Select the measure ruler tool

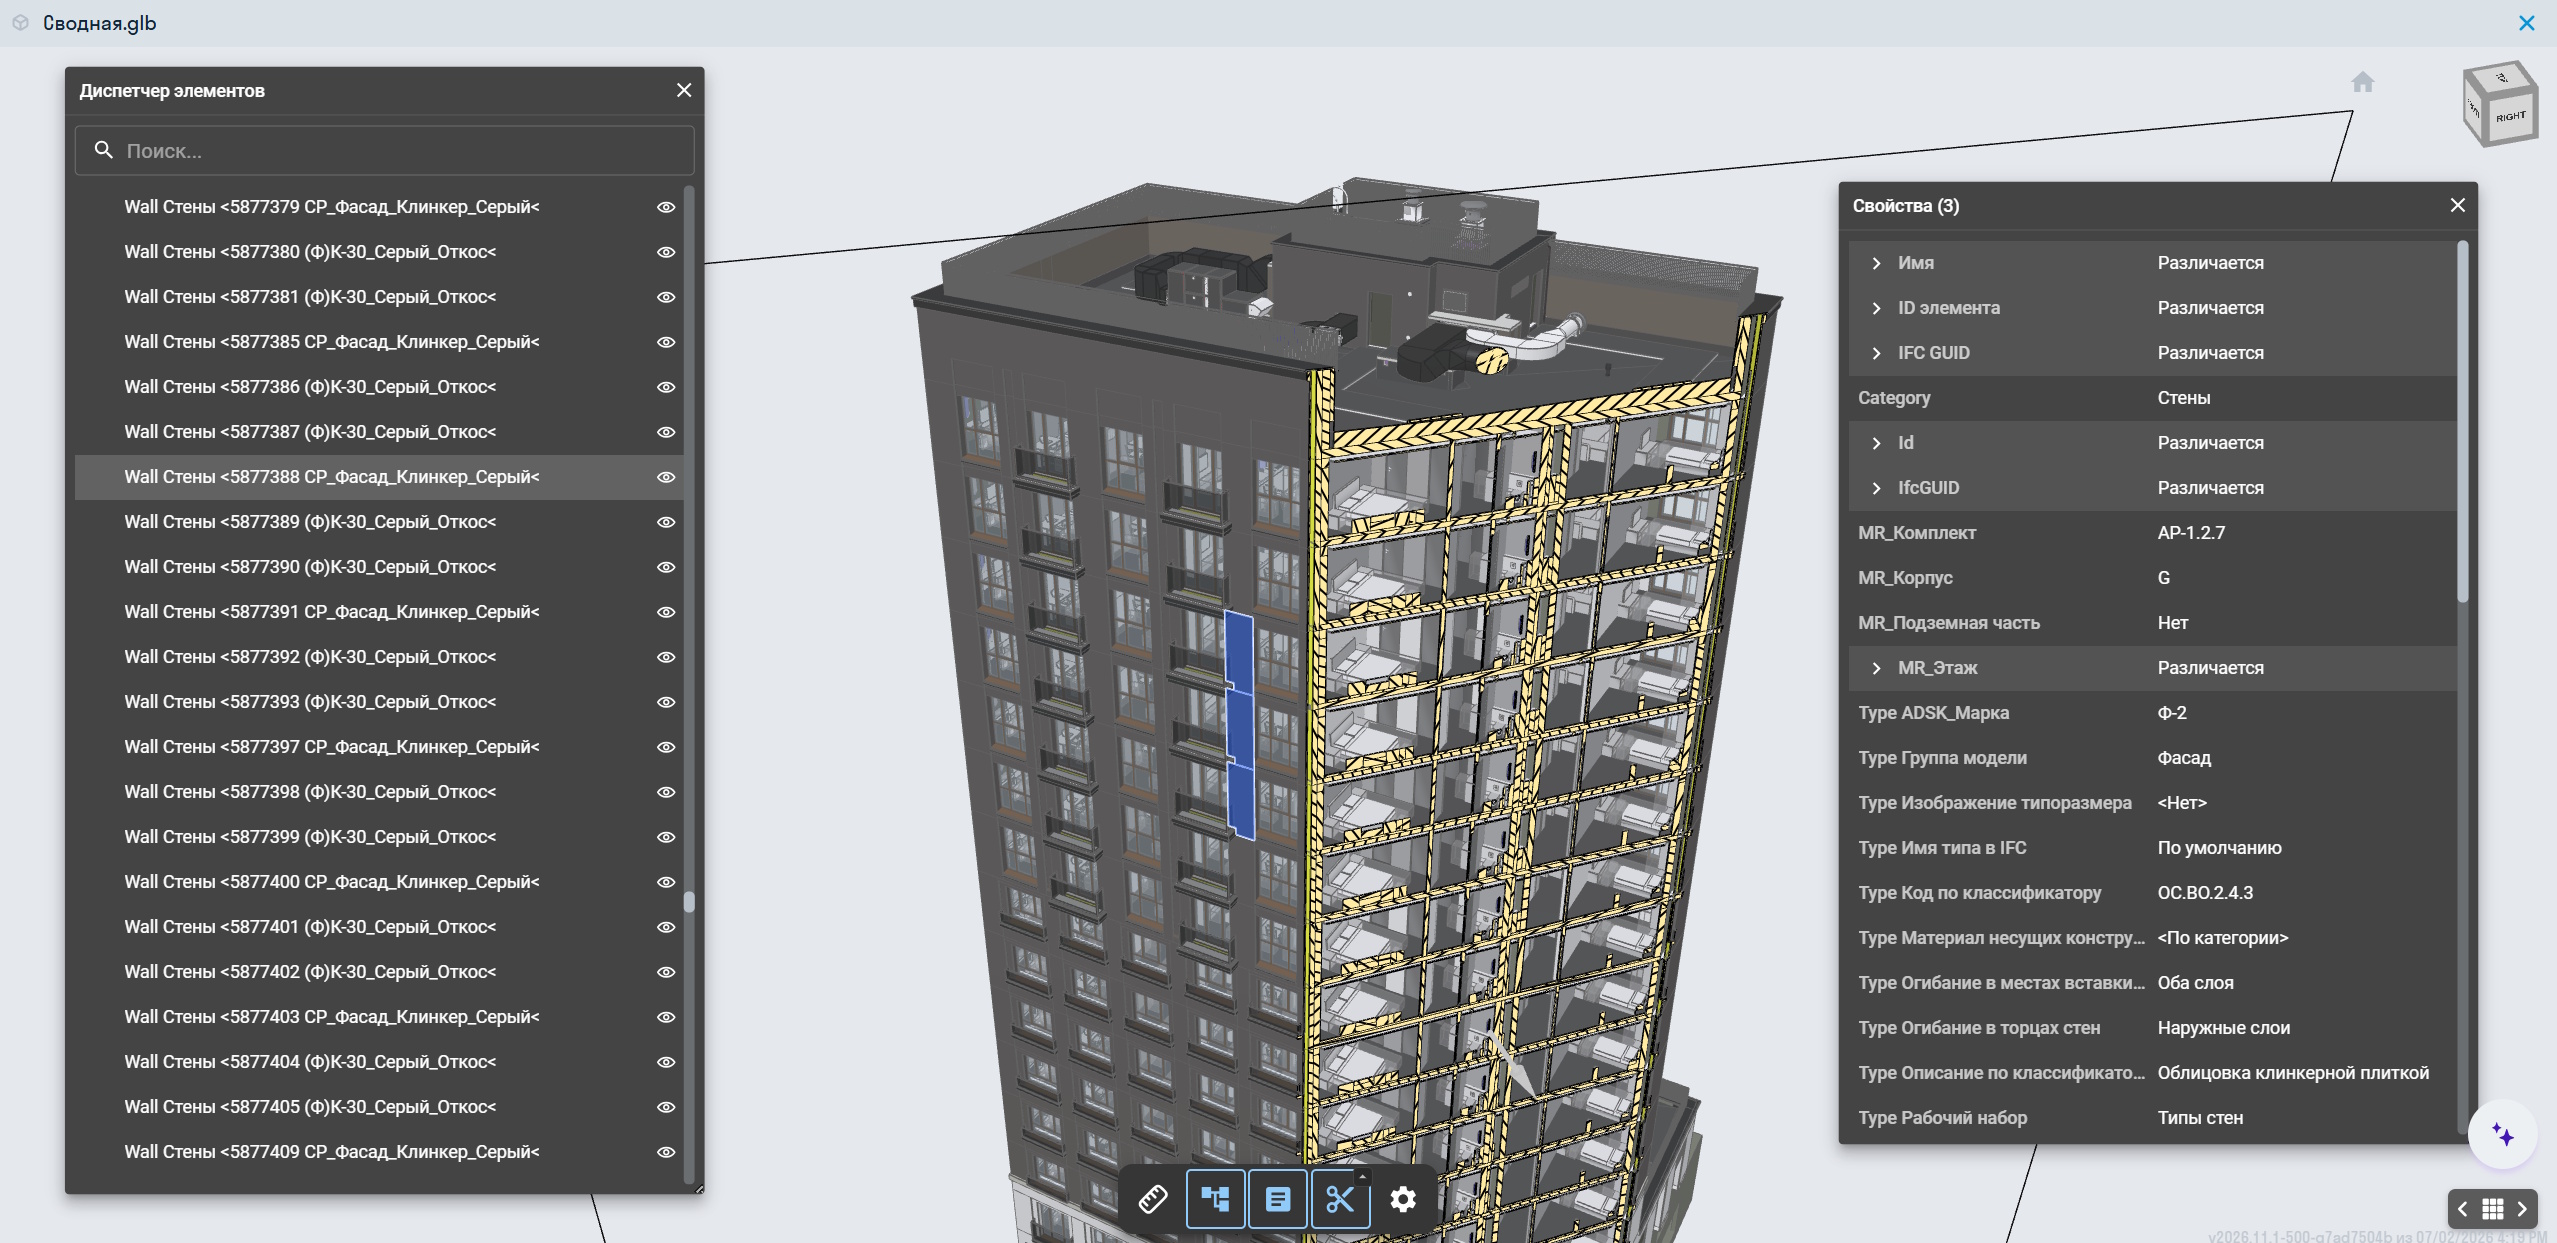1153,1199
